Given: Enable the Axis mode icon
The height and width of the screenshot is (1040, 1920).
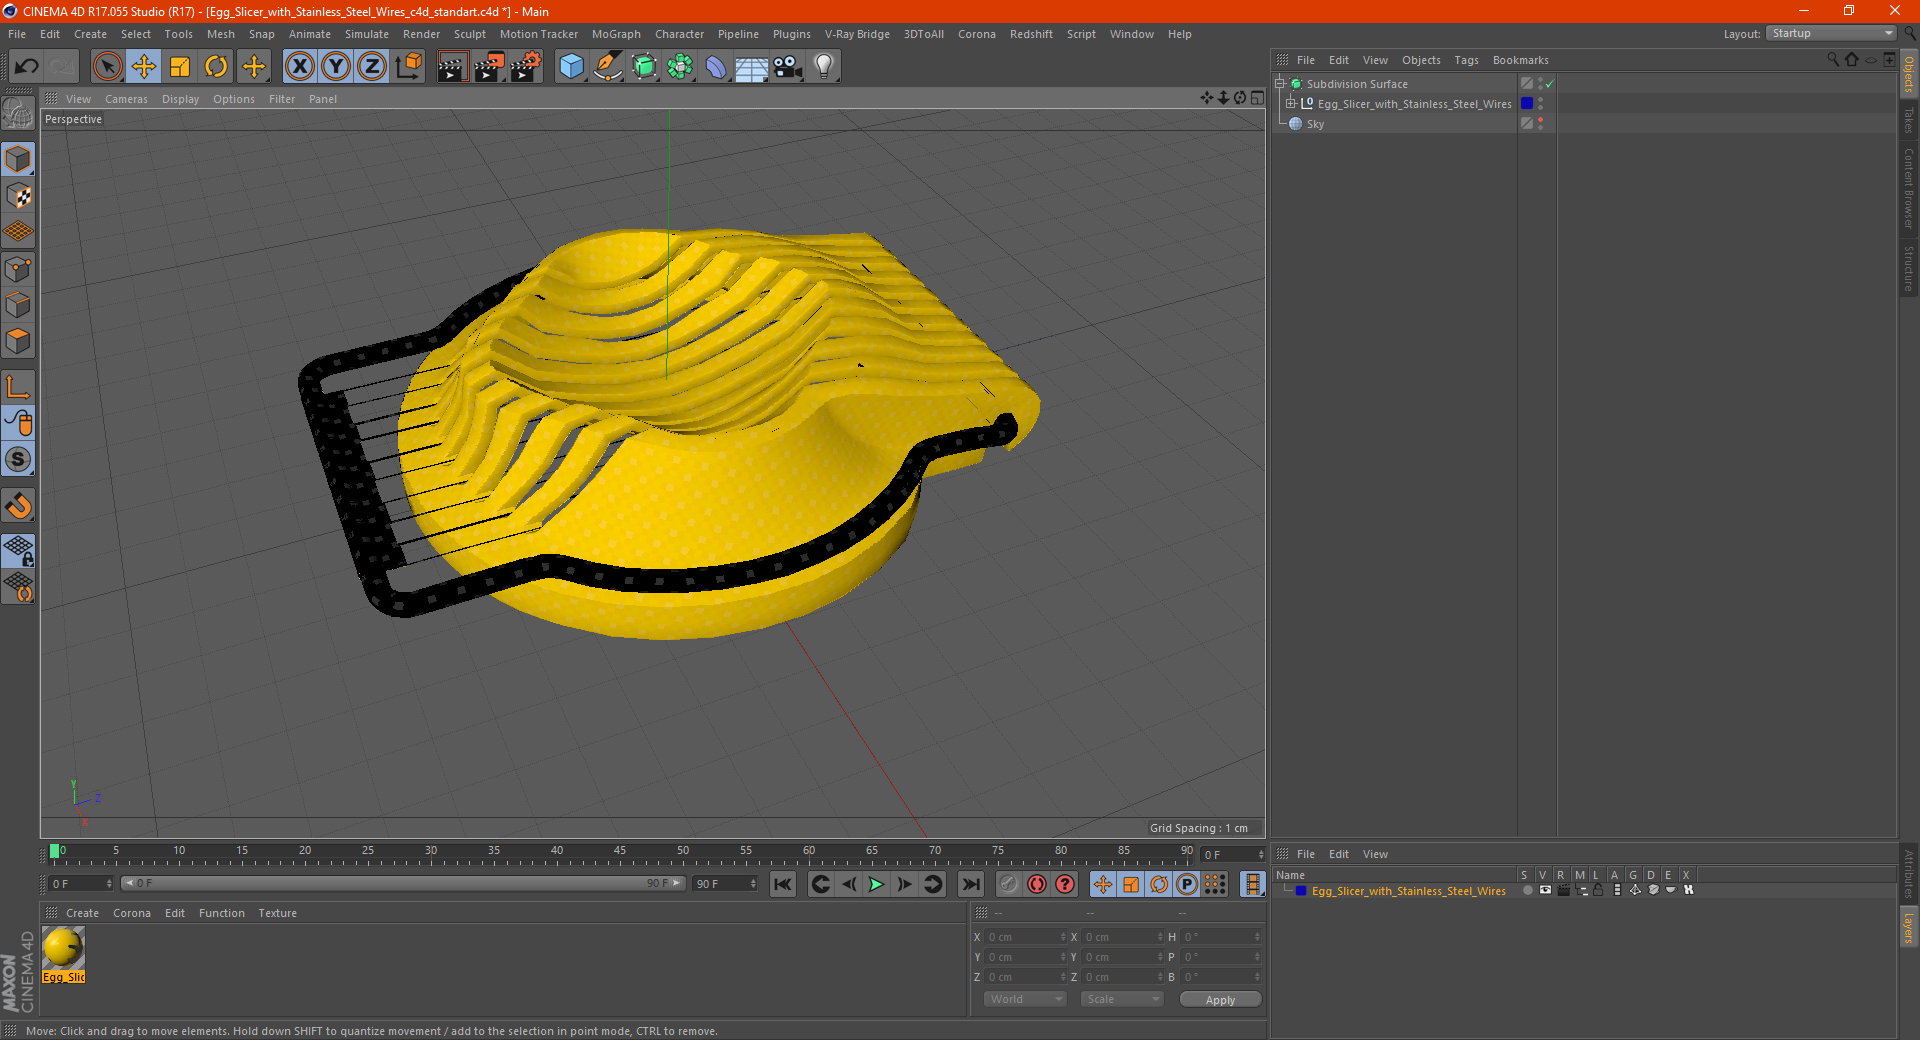Looking at the screenshot, I should point(18,387).
